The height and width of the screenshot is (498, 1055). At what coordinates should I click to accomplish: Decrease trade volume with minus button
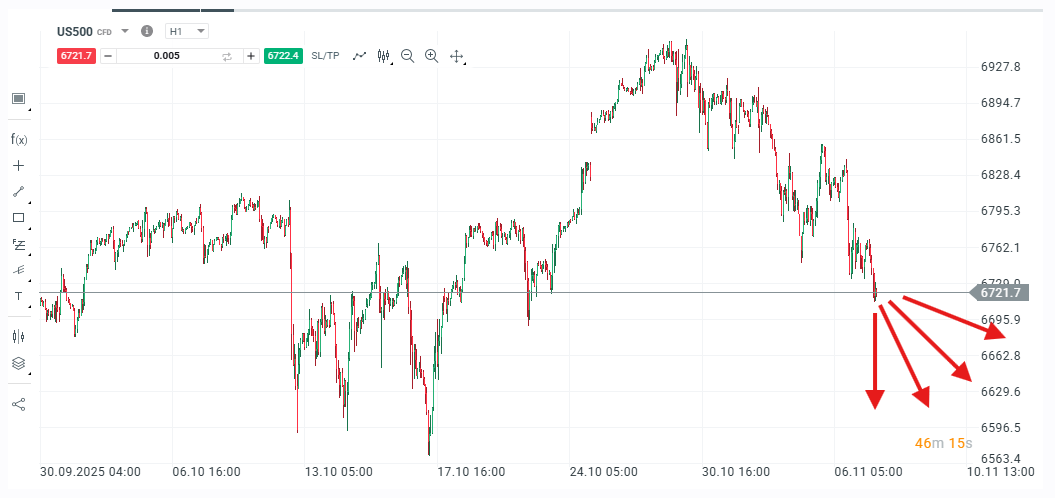(x=108, y=56)
